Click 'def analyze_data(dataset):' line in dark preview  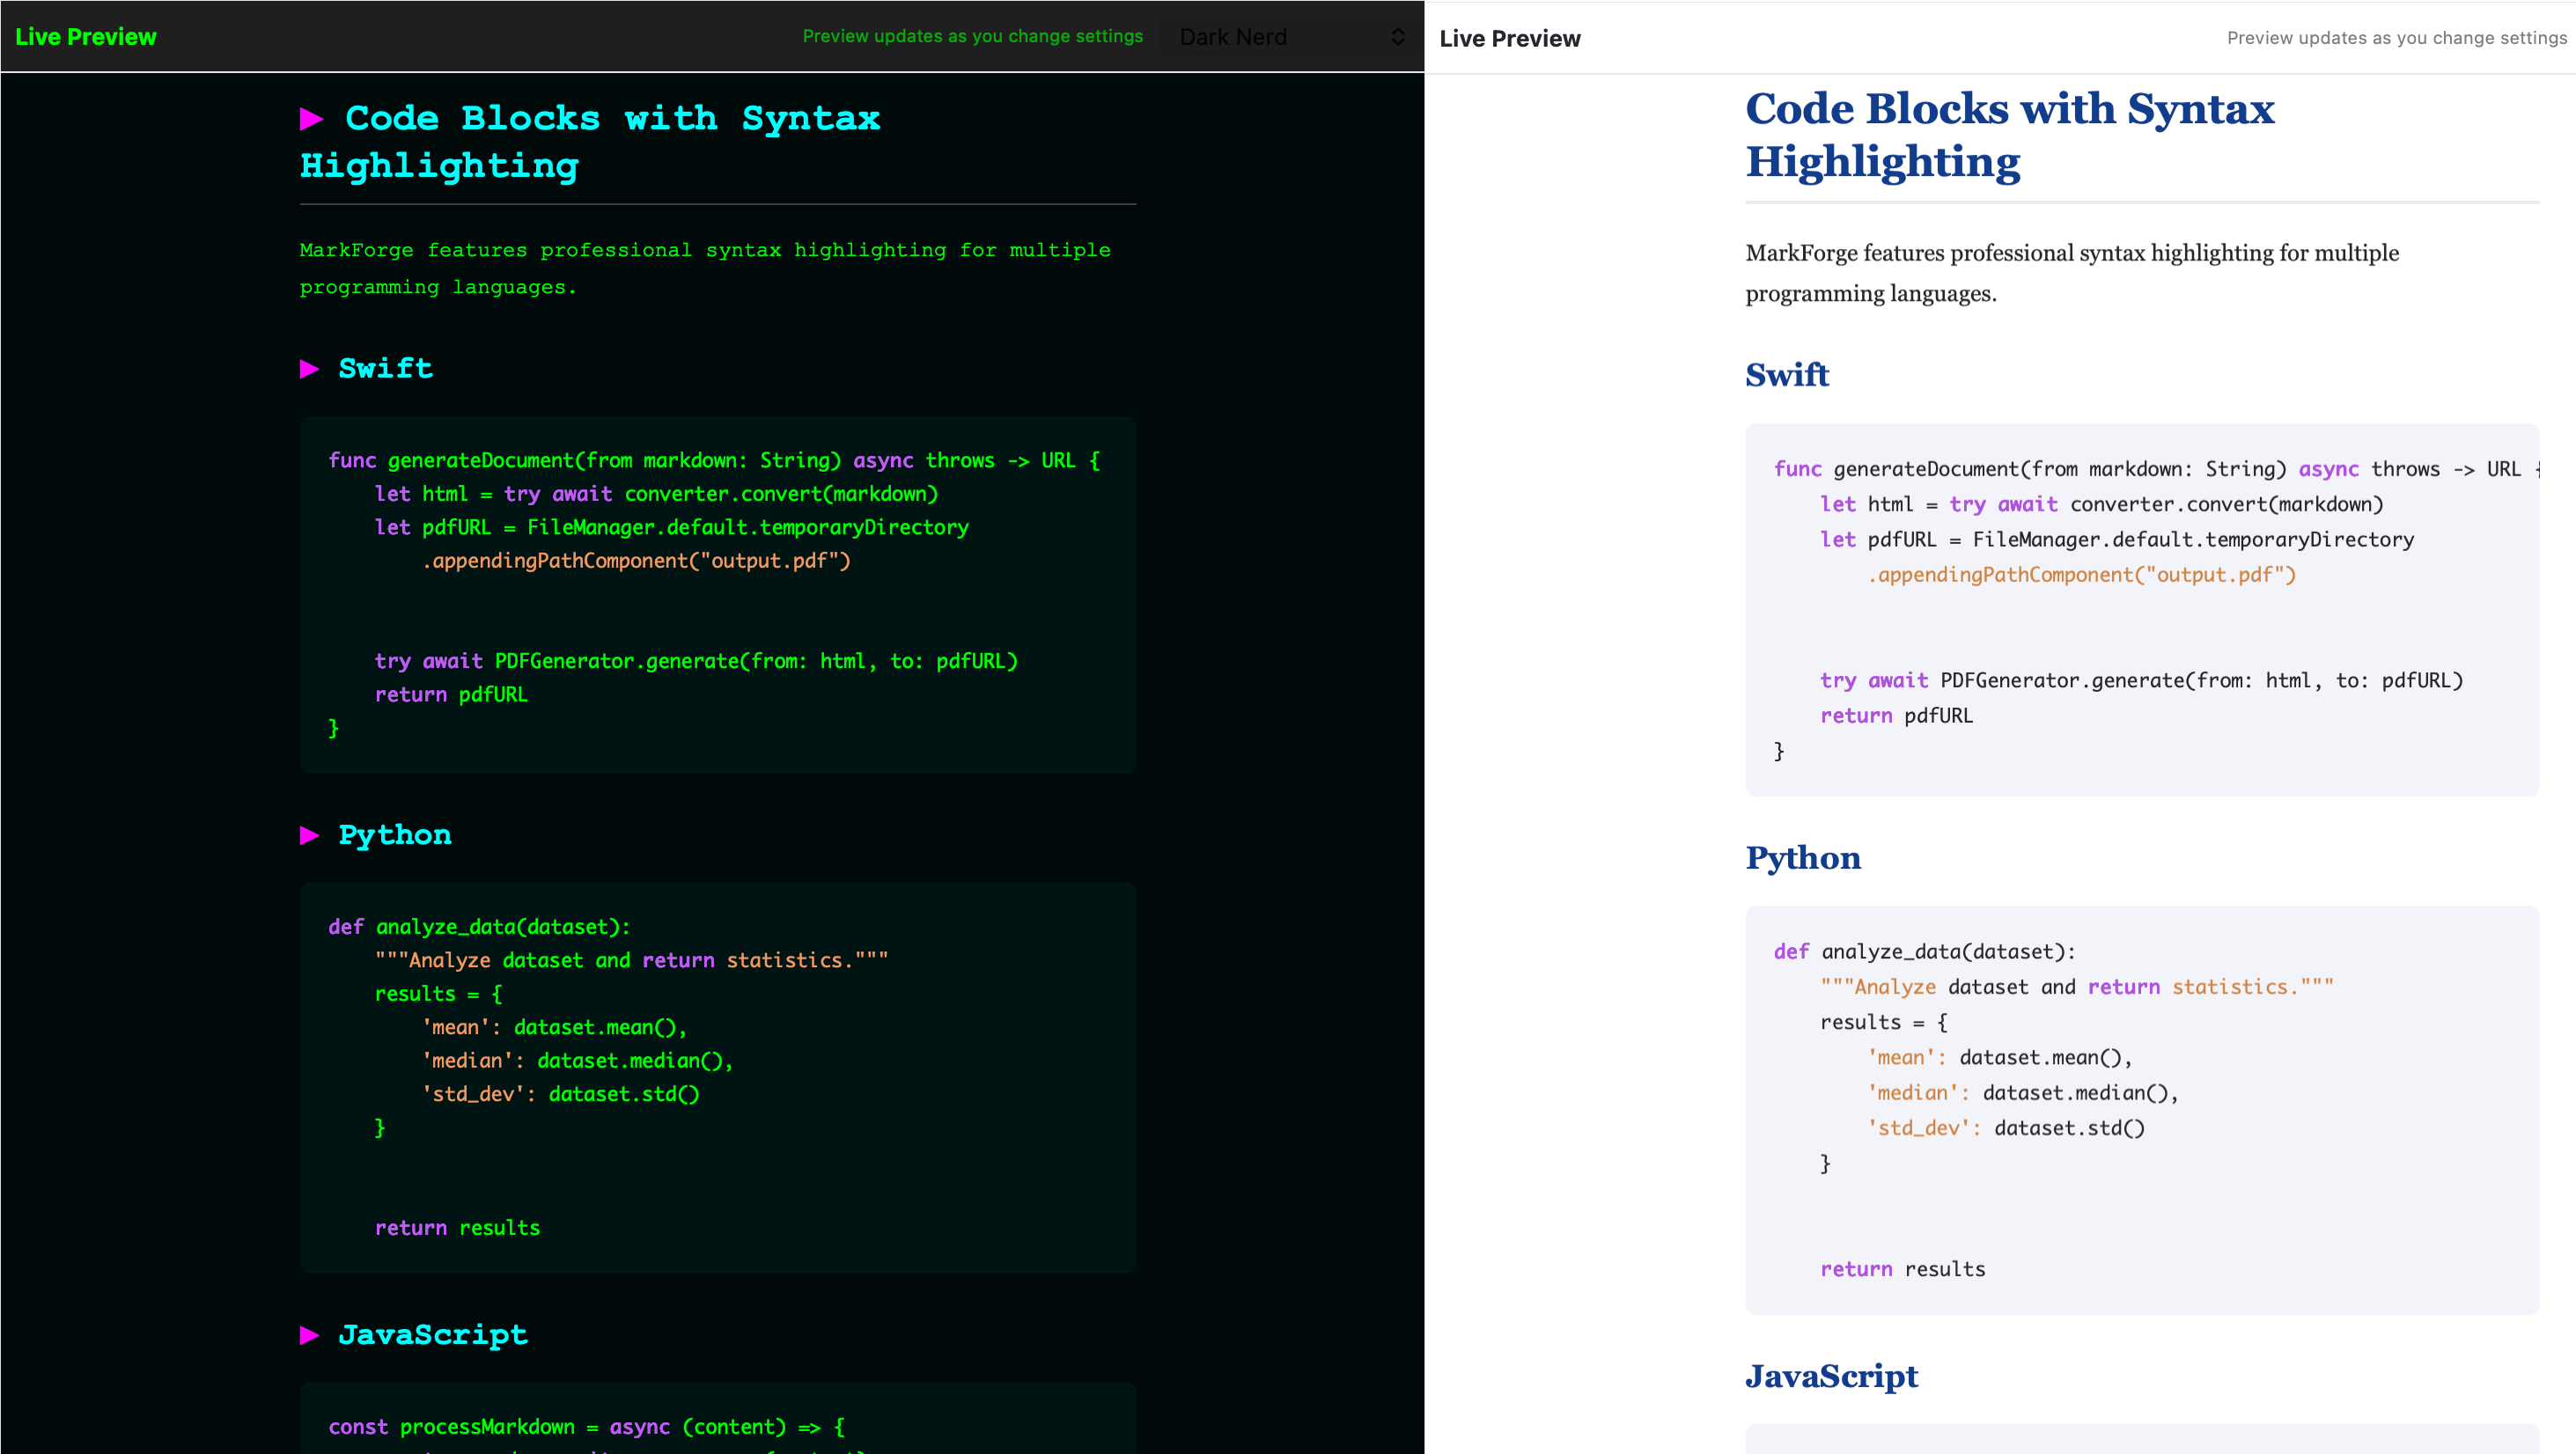[479, 927]
